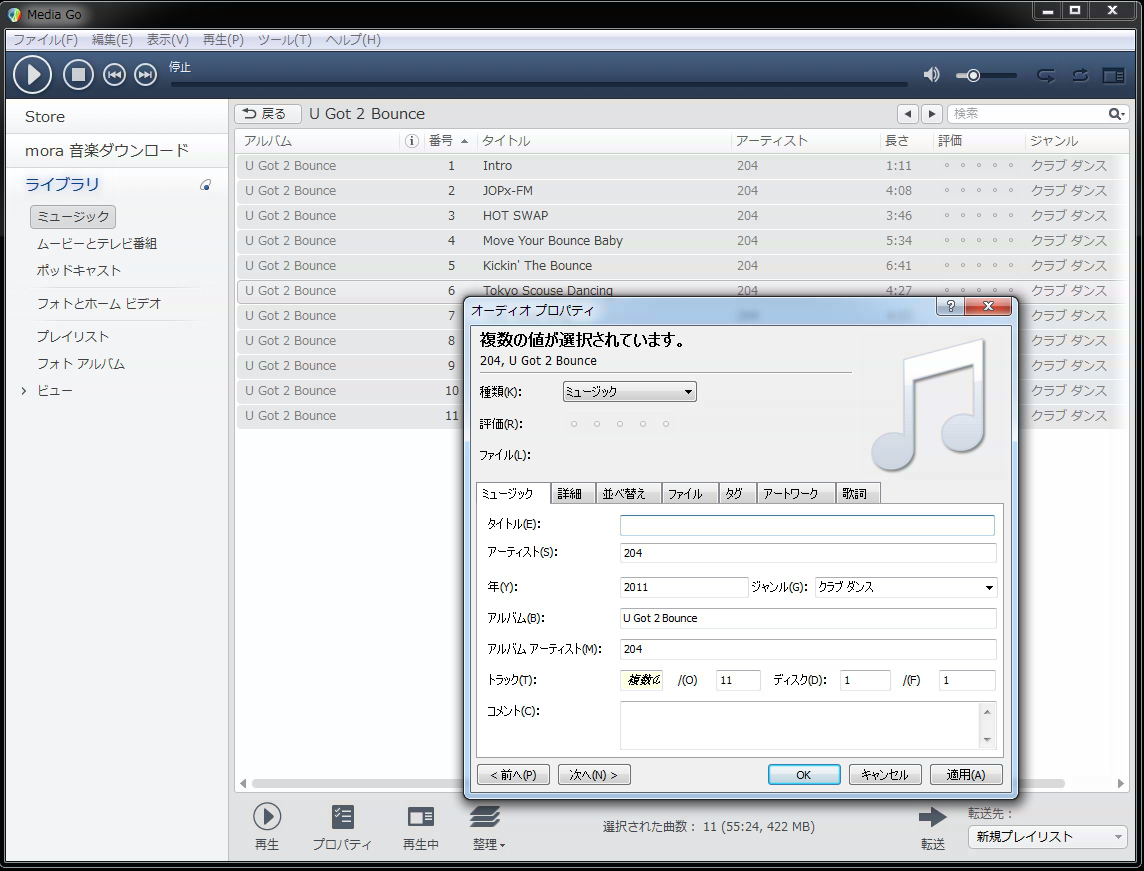Select the Intro track row
1144x871 pixels.
point(681,166)
